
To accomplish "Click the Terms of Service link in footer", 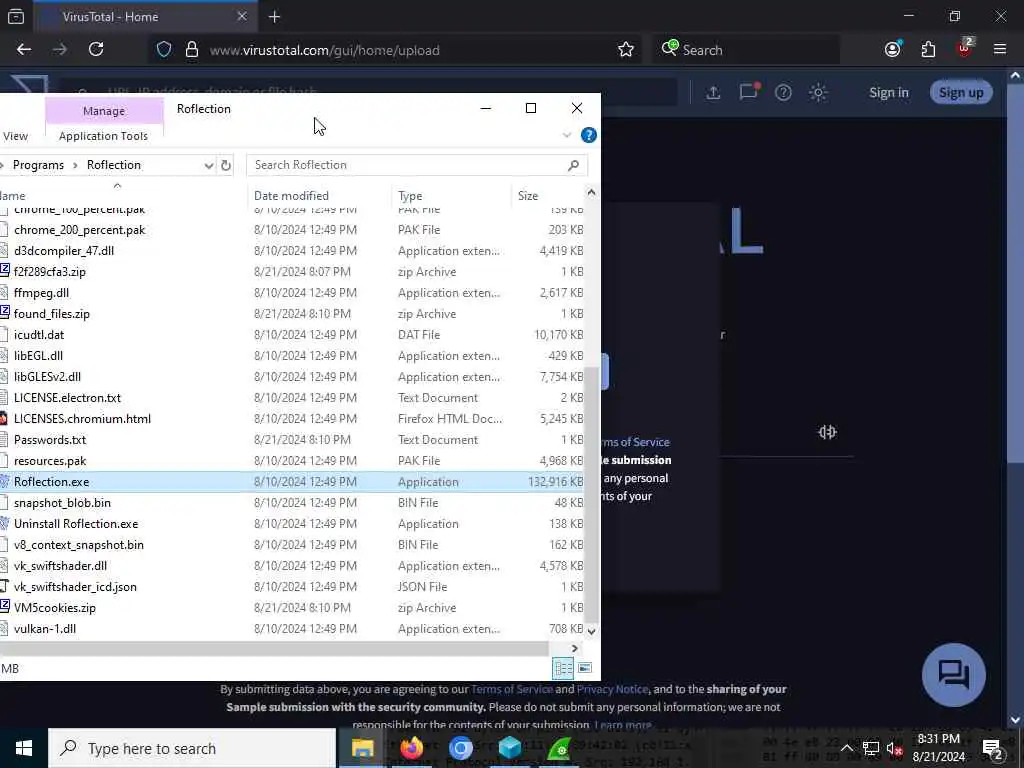I will (x=512, y=689).
